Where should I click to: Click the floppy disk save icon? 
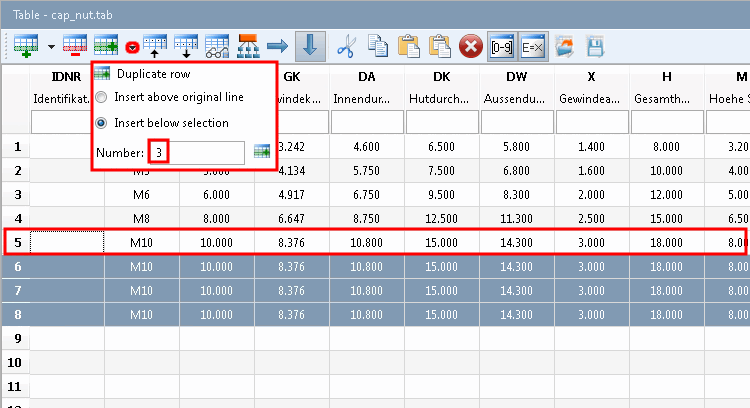click(595, 47)
